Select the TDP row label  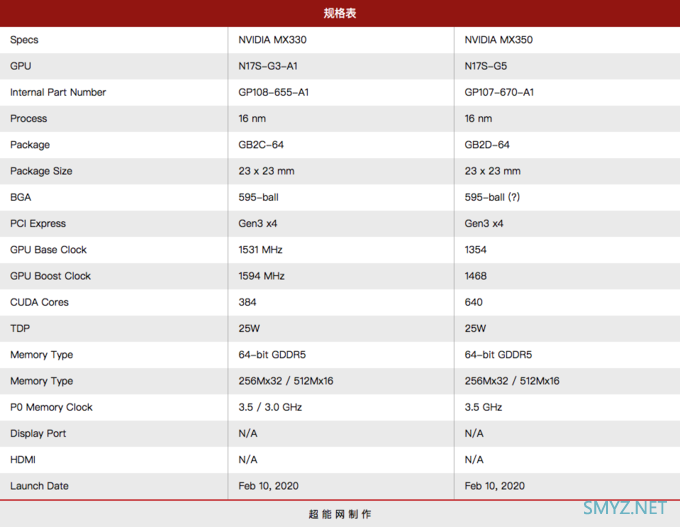coord(20,328)
